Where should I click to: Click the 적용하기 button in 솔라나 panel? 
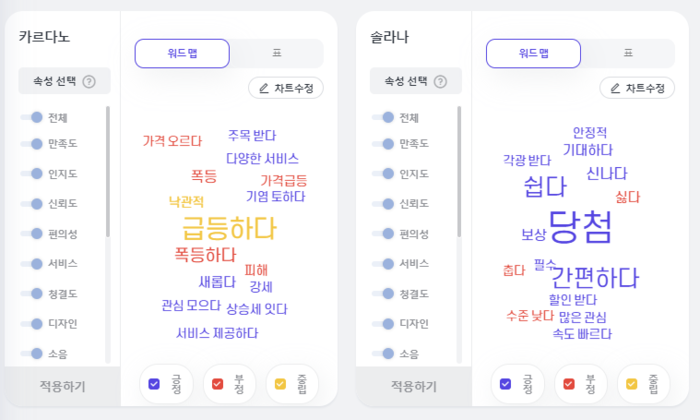(414, 386)
